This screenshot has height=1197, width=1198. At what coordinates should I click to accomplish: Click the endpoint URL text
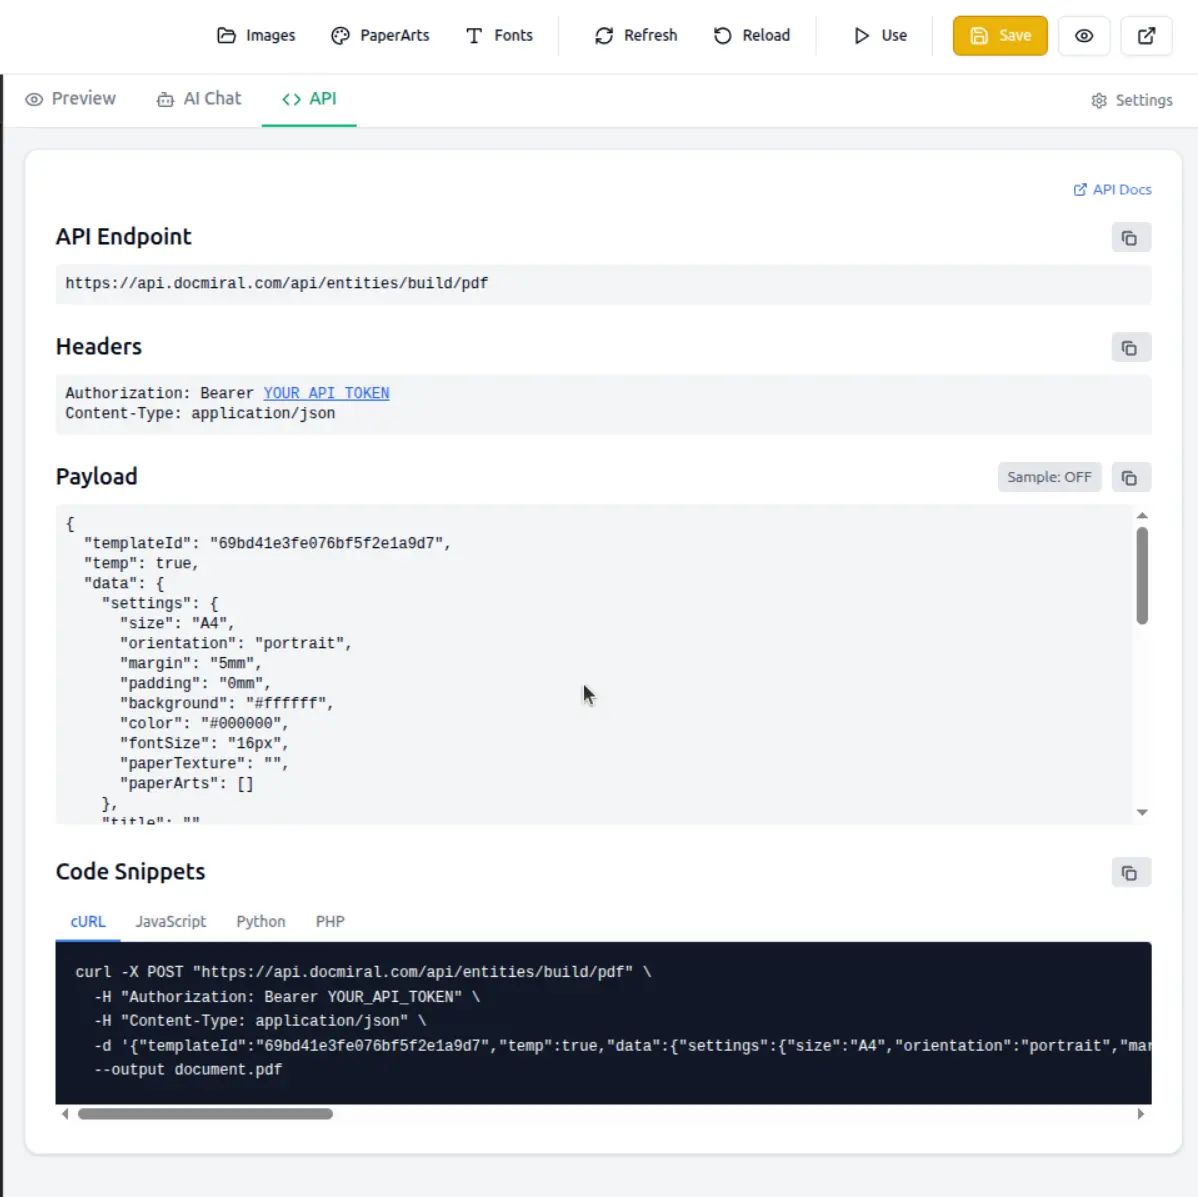277,283
